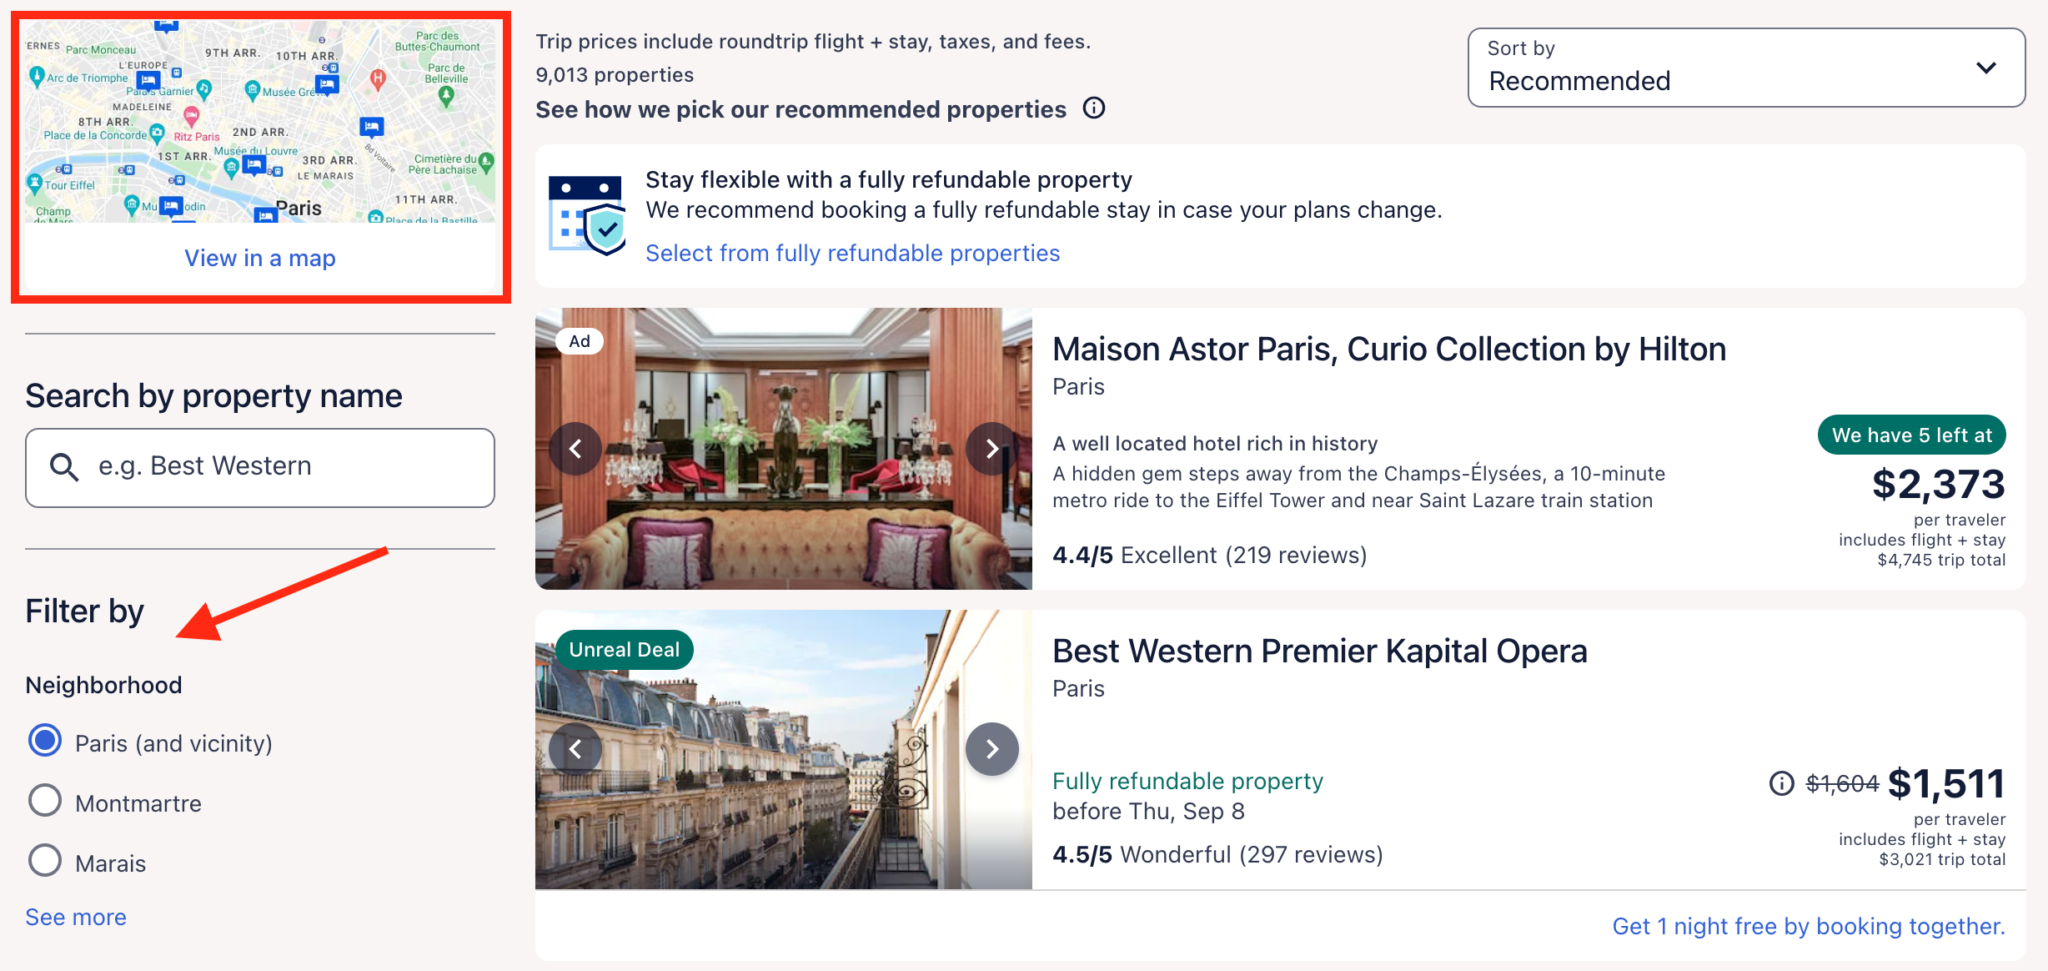View the next Best Western Kapital Opera photo

click(991, 748)
